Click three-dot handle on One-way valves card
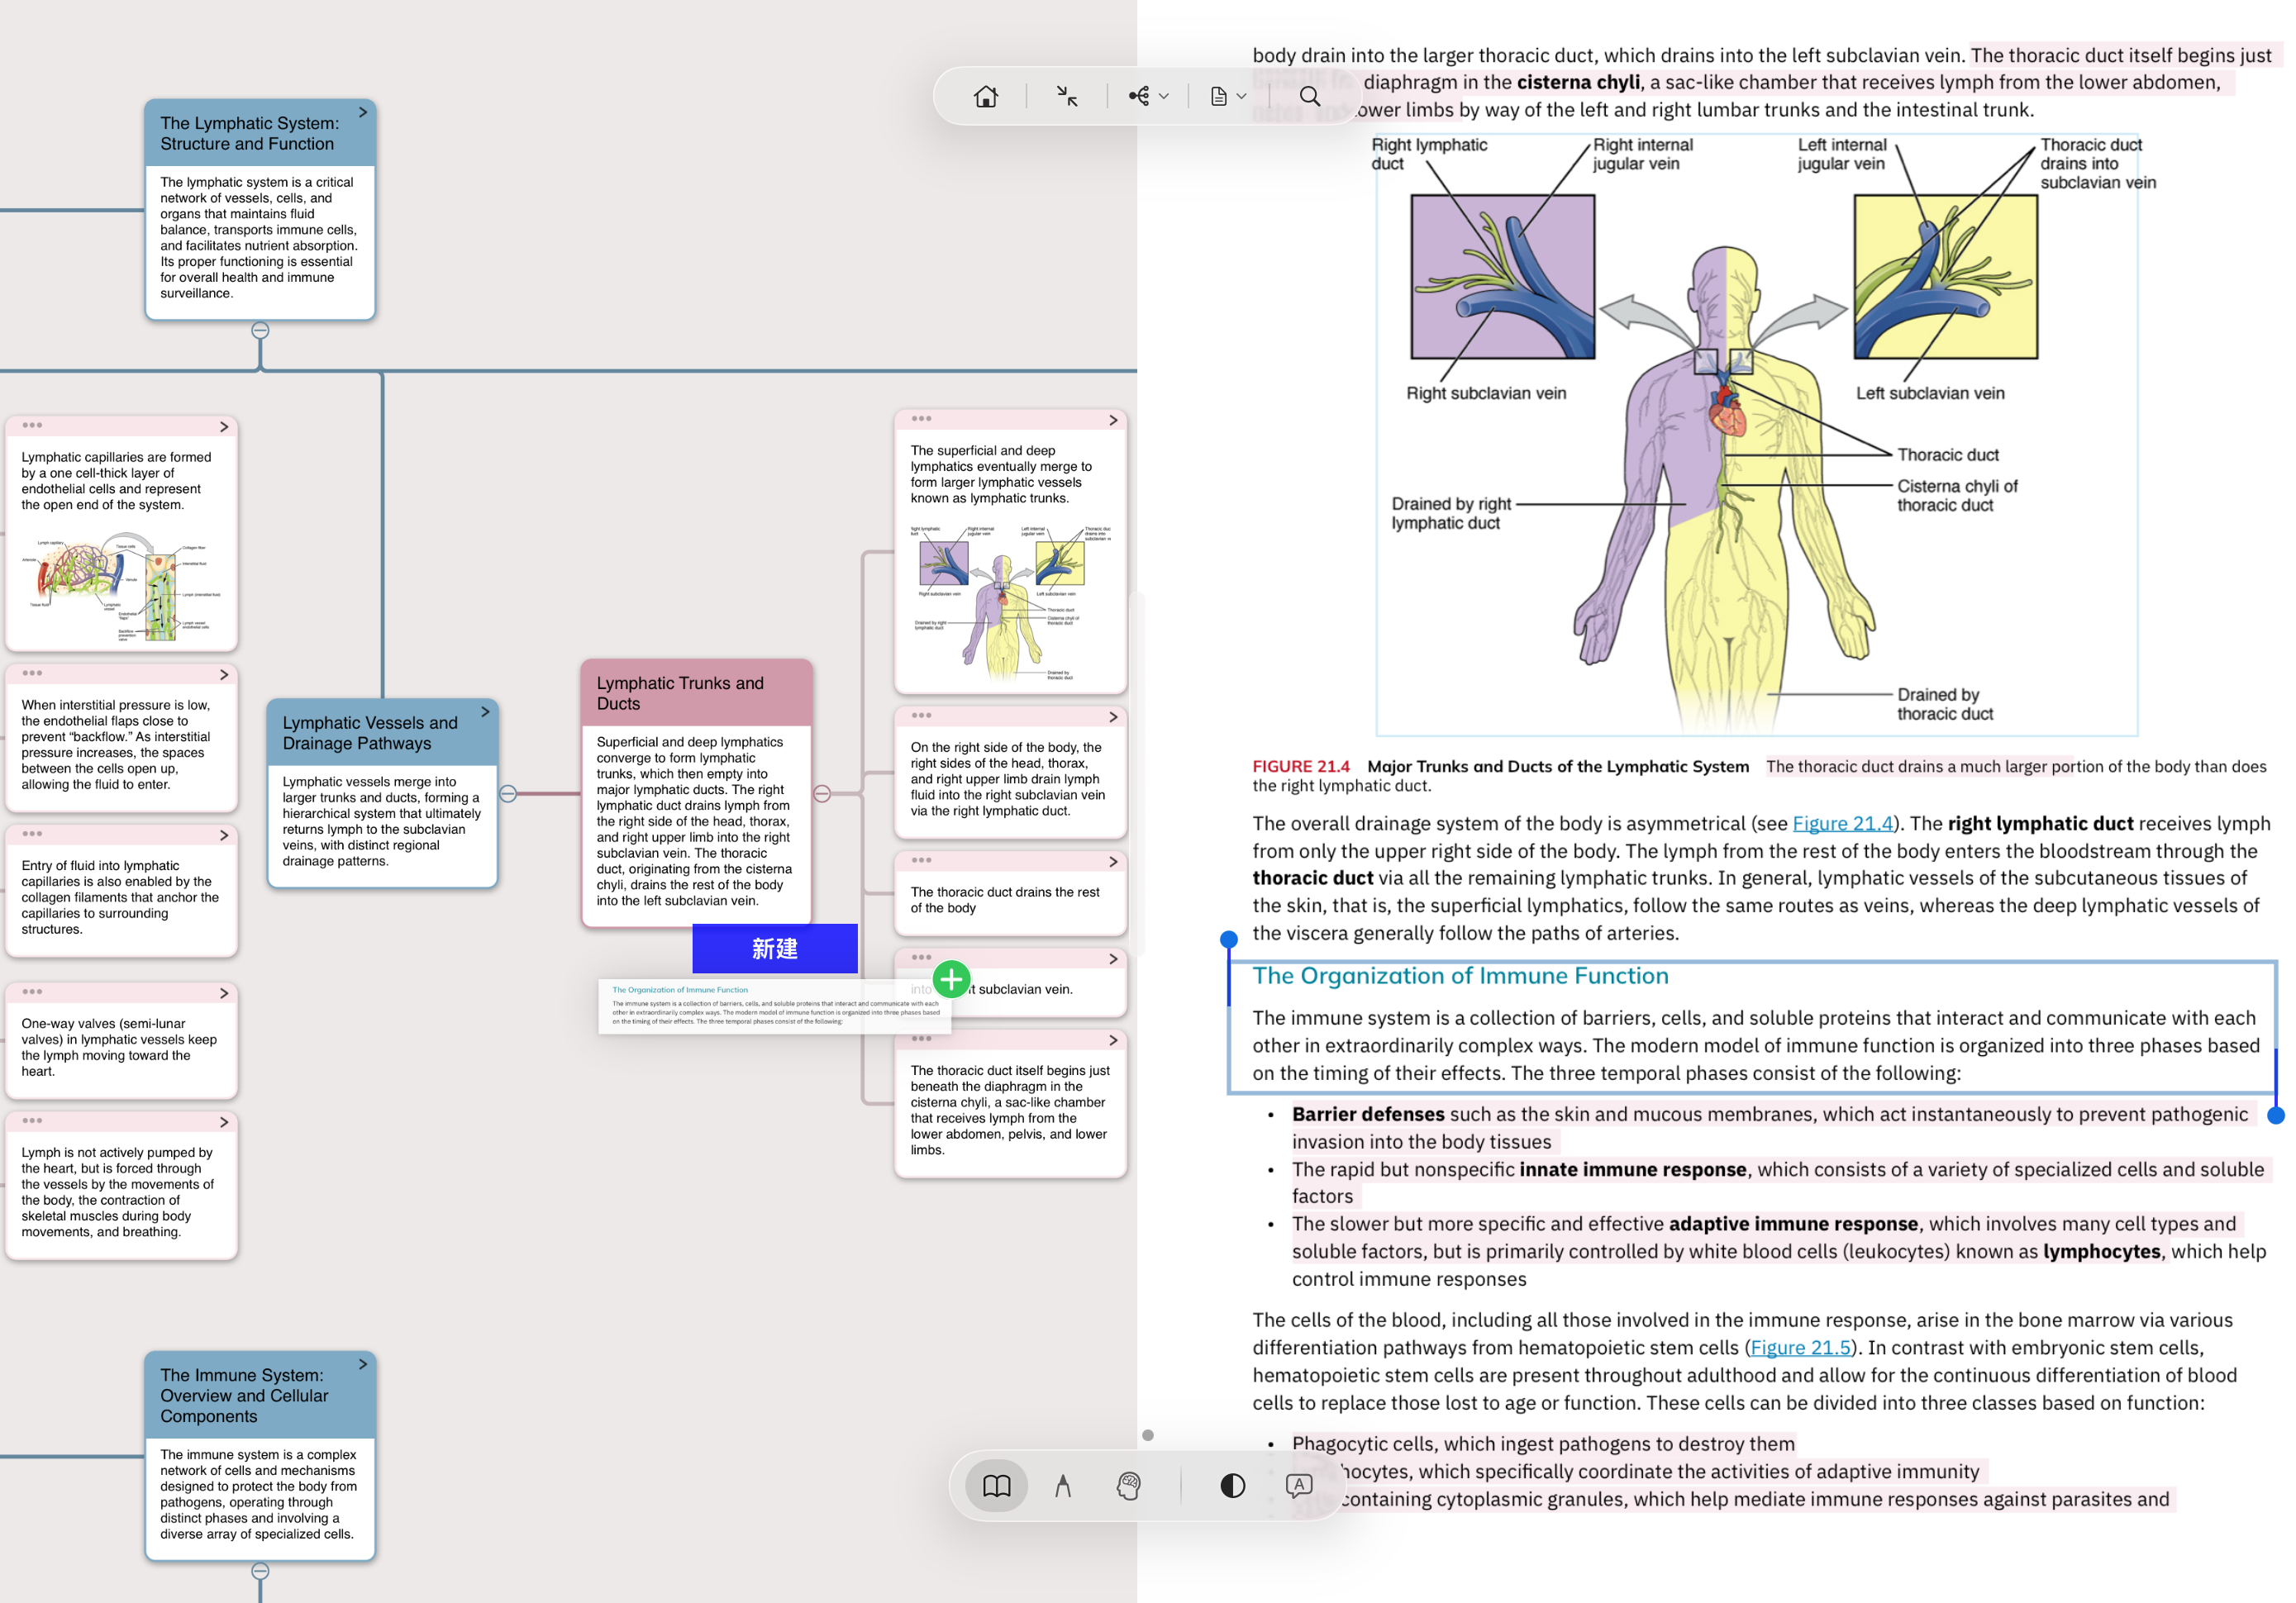 32,991
